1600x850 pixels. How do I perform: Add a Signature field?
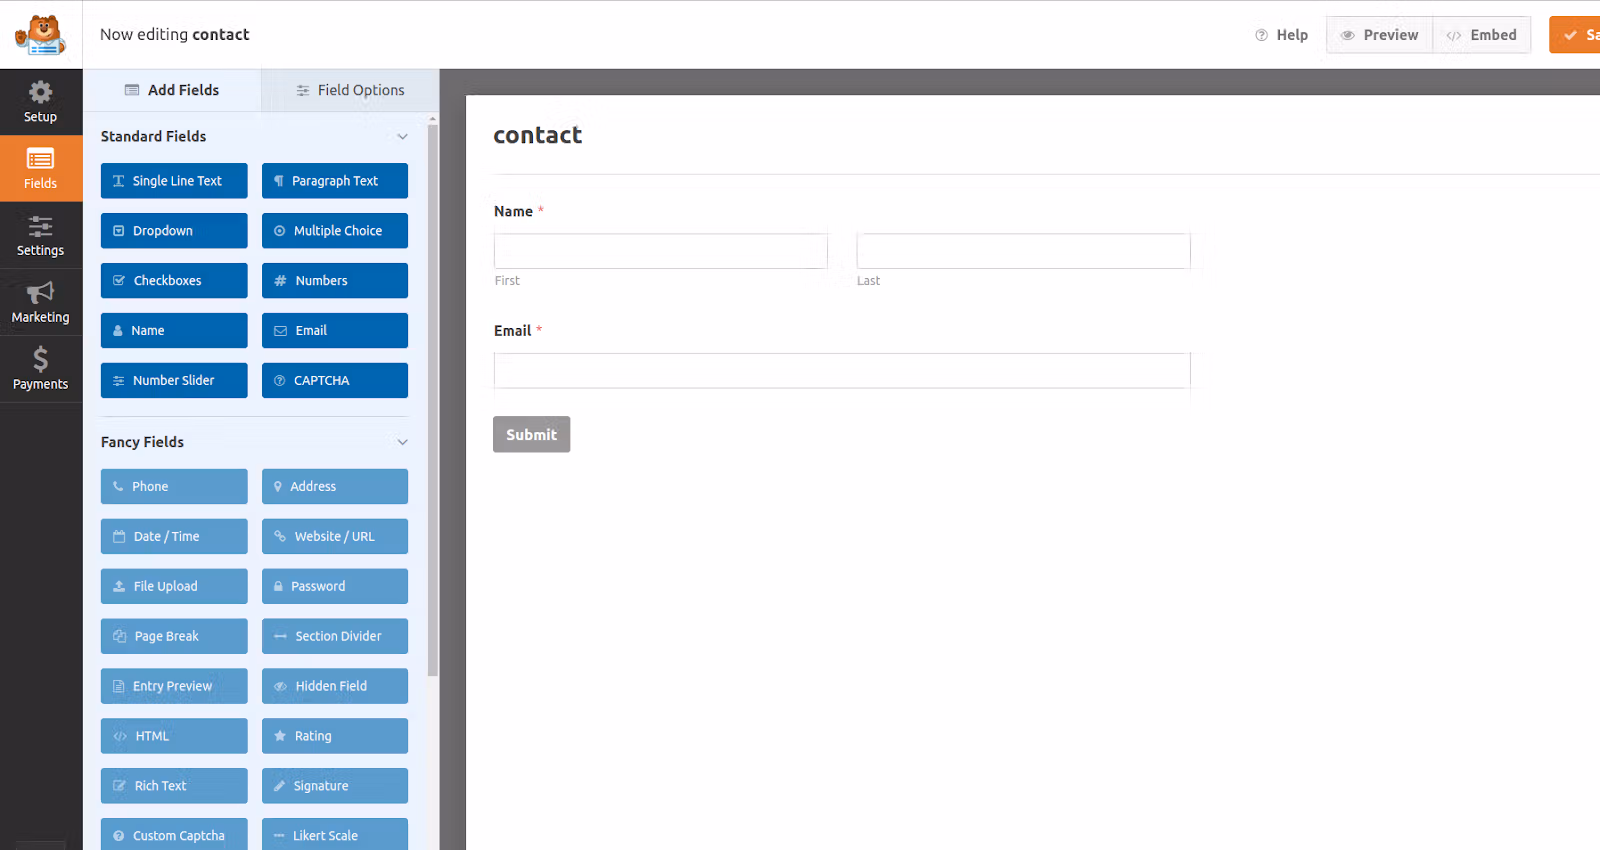tap(335, 787)
